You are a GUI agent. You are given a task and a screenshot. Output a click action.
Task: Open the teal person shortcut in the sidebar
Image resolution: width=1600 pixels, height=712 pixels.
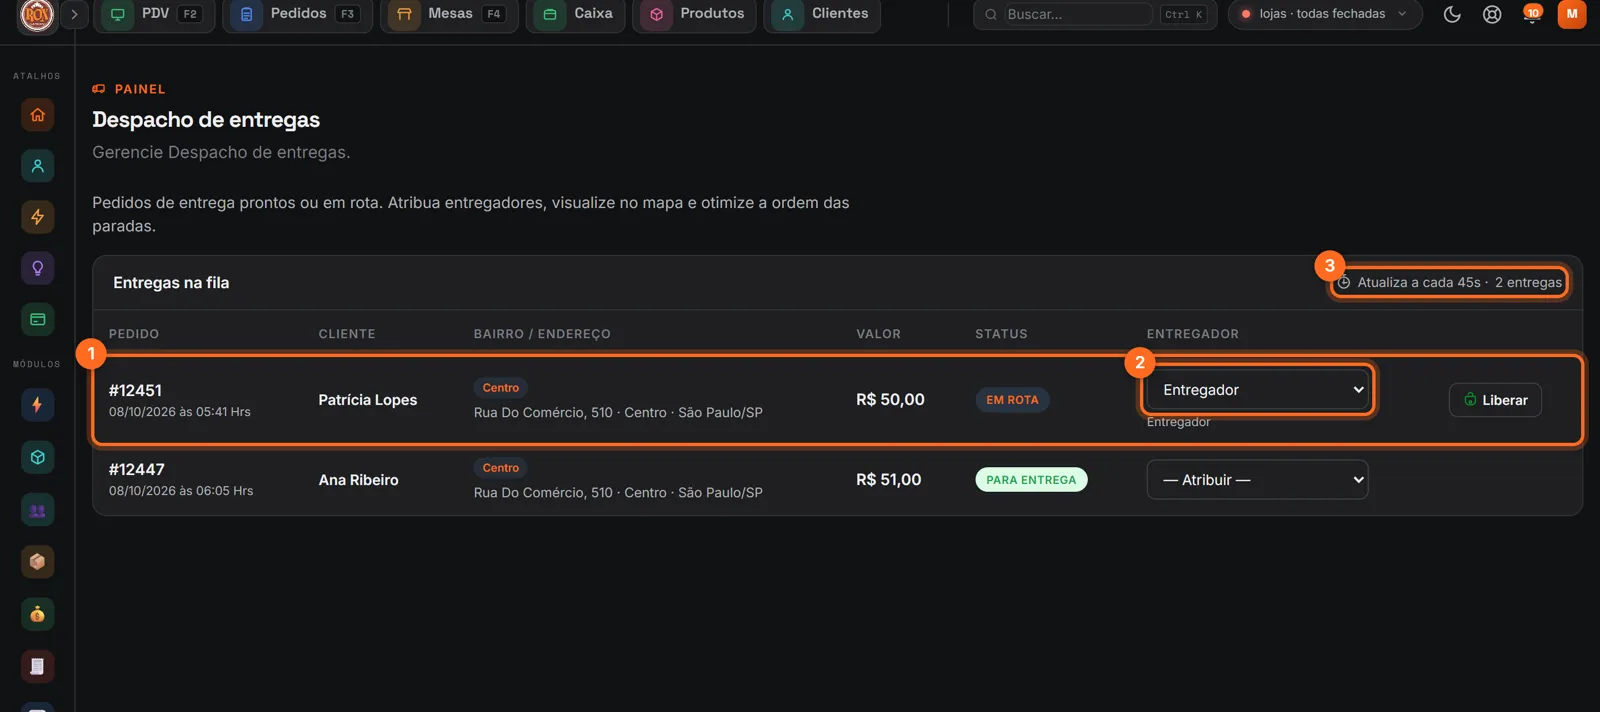click(37, 166)
